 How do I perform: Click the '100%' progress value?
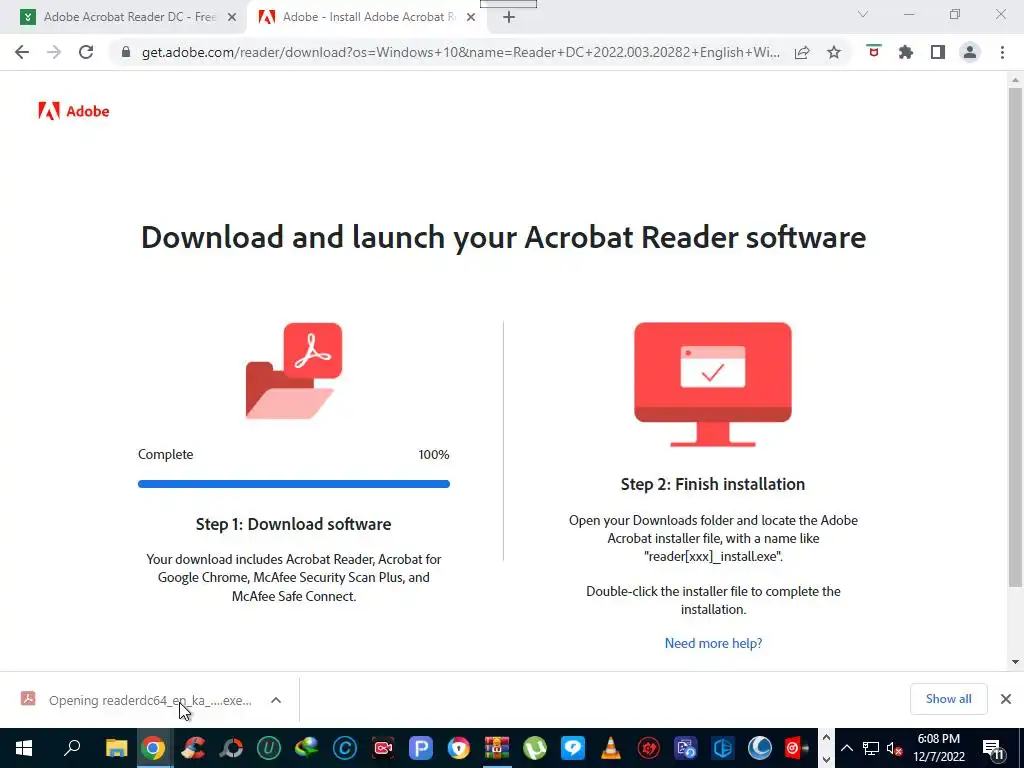coord(434,455)
